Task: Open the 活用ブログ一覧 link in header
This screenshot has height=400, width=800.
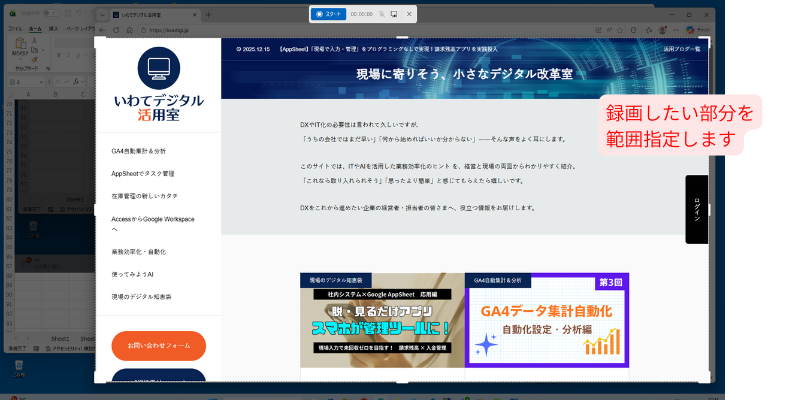Action: (x=682, y=49)
